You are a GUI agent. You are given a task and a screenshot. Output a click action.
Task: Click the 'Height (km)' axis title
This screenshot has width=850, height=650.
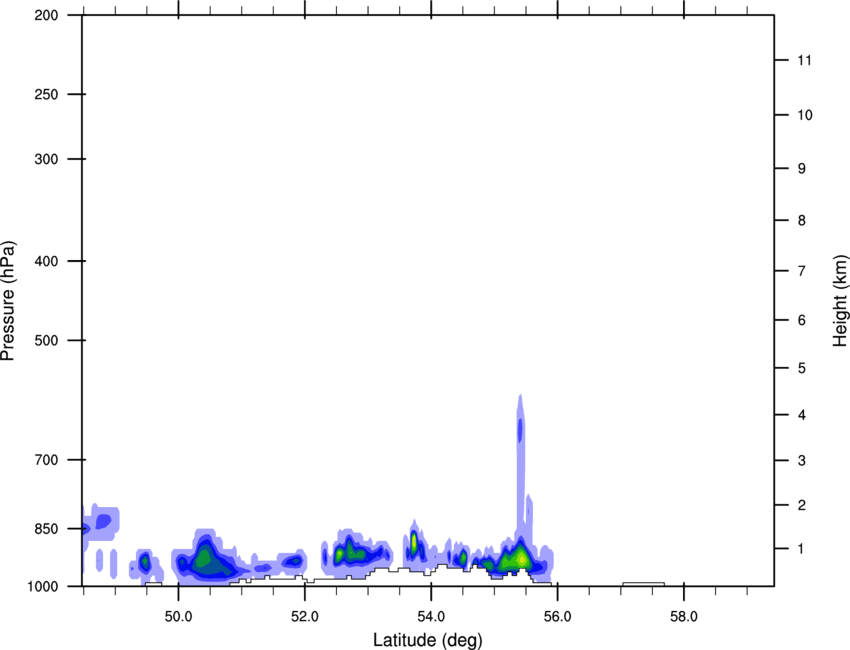(x=840, y=301)
